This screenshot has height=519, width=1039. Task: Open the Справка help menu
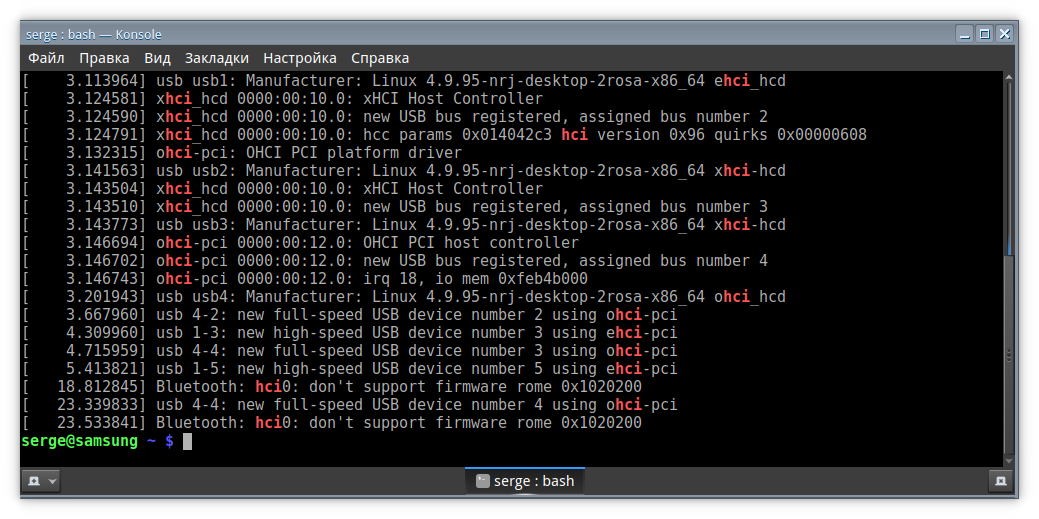click(x=380, y=58)
